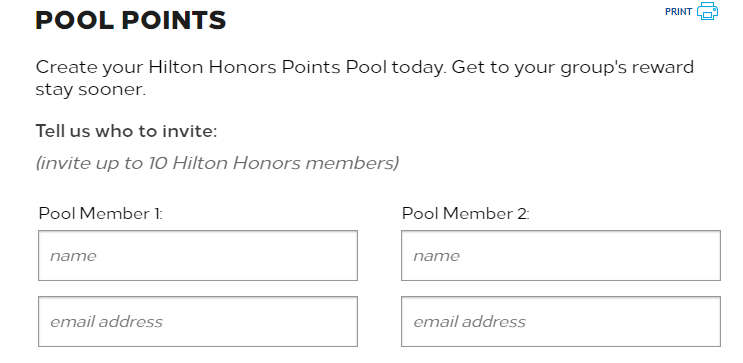Select the 'name' placeholder under Pool Member 1
Screen dimensions: 743x363
[x=73, y=256]
